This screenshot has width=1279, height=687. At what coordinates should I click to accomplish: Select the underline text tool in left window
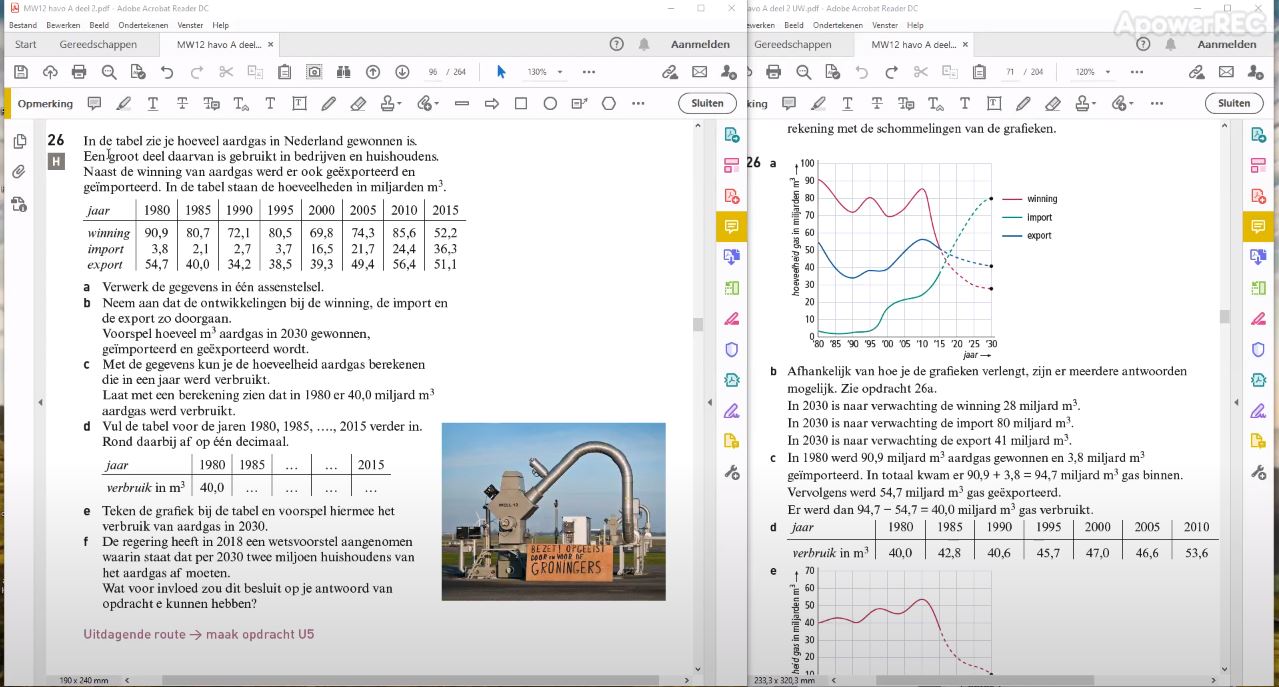coord(153,103)
